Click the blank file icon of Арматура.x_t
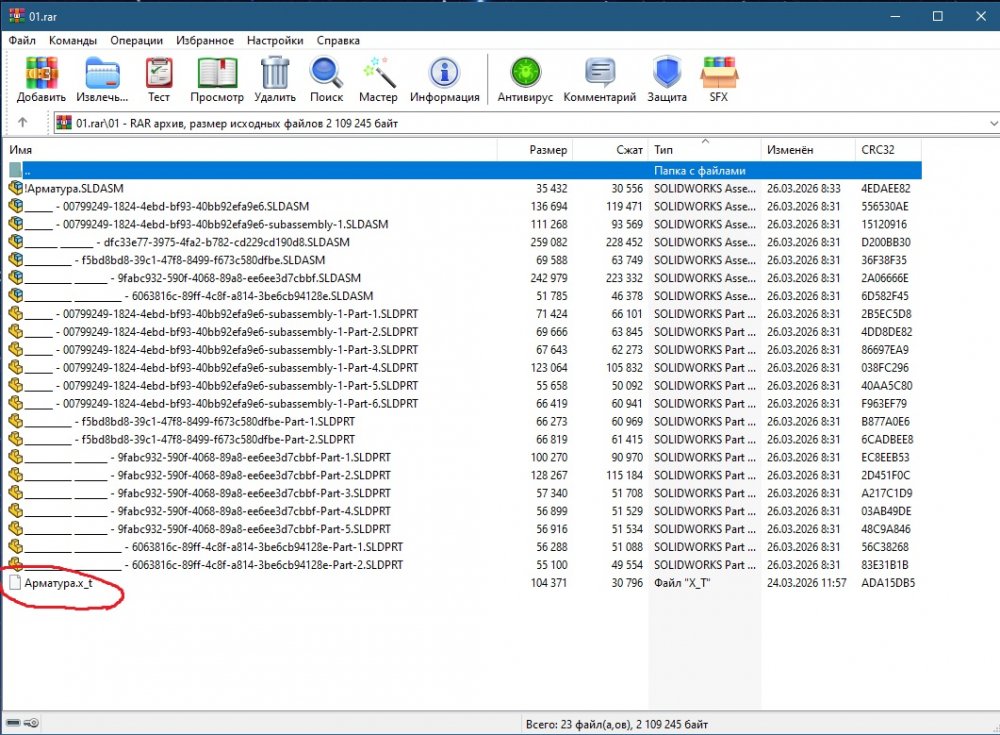Image resolution: width=1000 pixels, height=735 pixels. (15, 583)
